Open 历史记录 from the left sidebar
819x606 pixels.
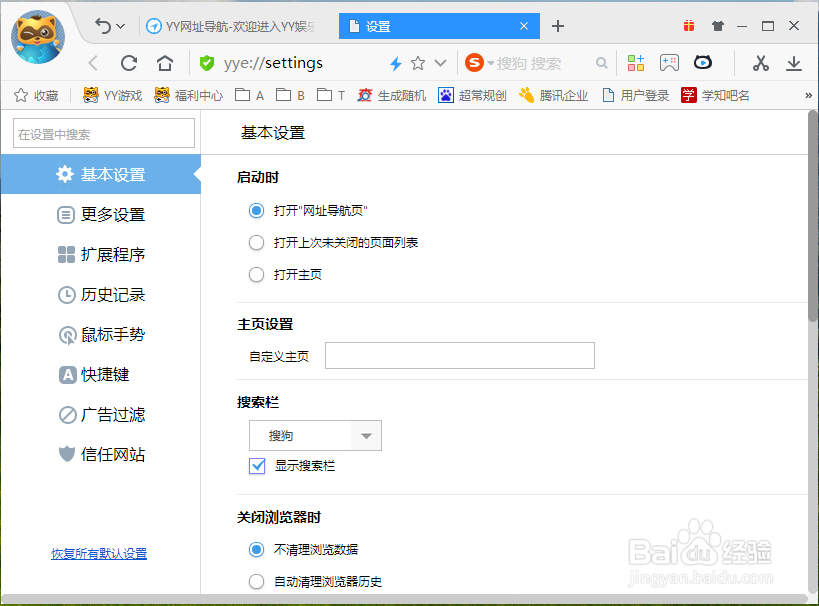pyautogui.click(x=105, y=294)
